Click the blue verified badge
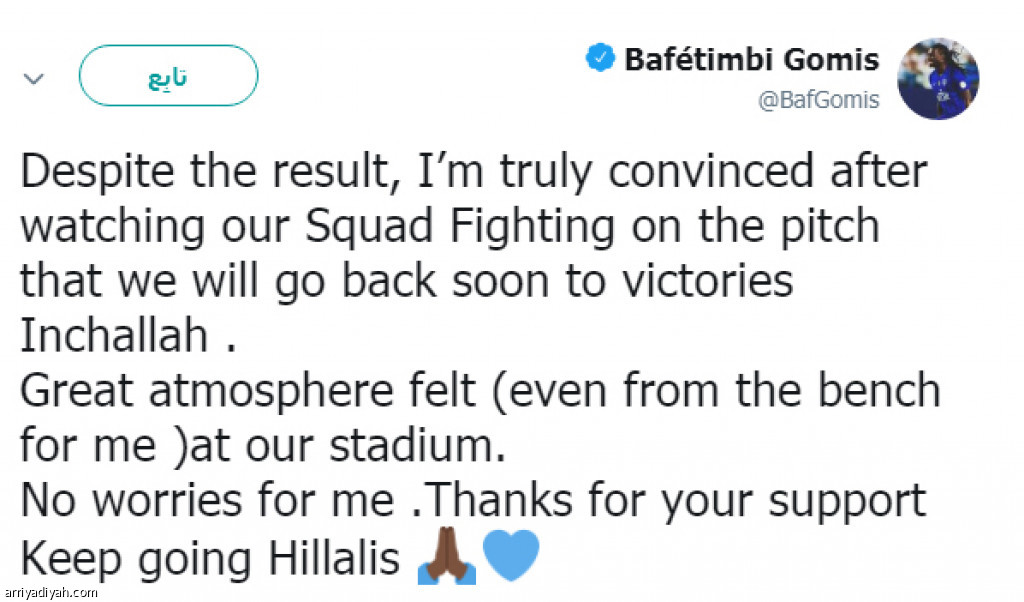 click(x=599, y=60)
